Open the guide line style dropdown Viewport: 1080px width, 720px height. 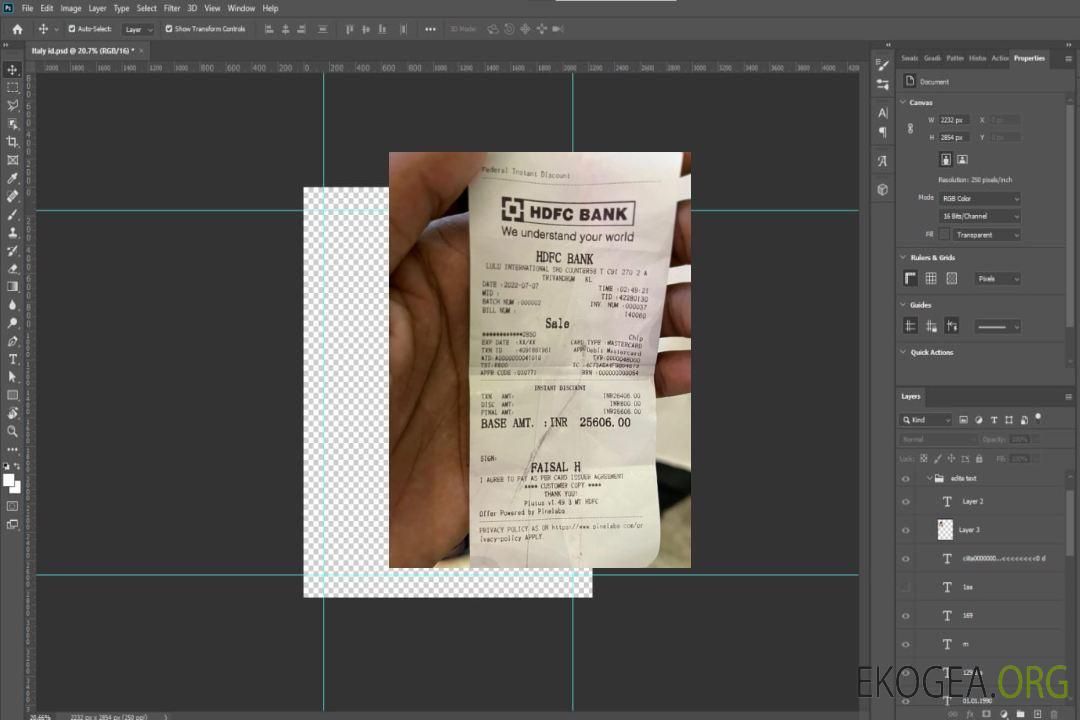[998, 327]
